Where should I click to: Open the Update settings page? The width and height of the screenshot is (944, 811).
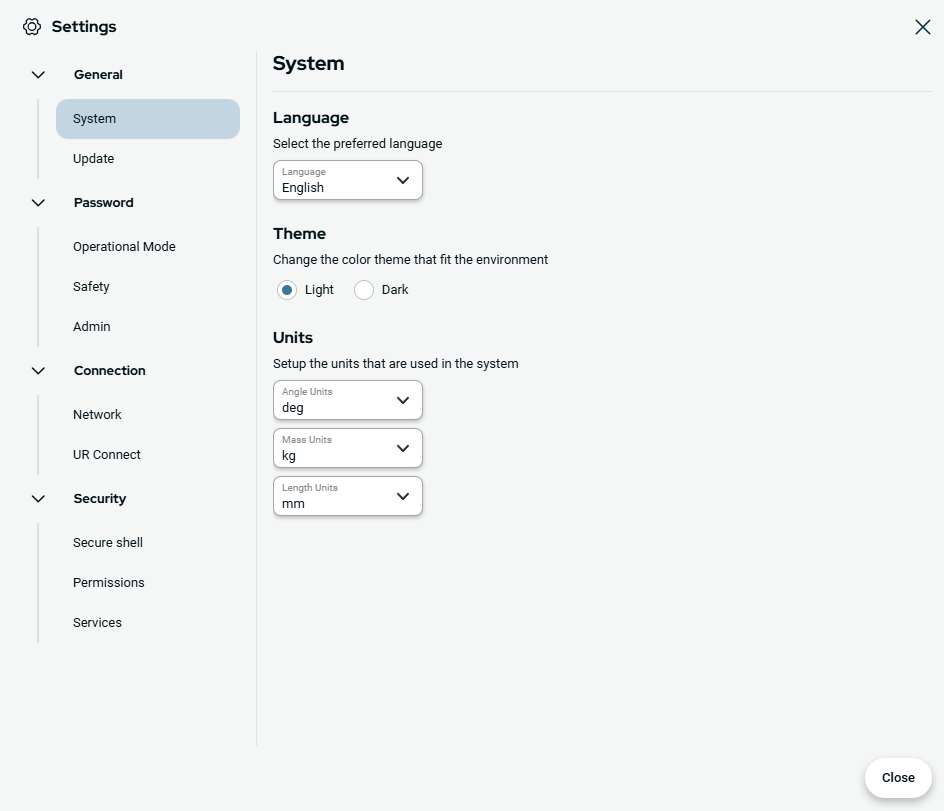click(x=94, y=159)
